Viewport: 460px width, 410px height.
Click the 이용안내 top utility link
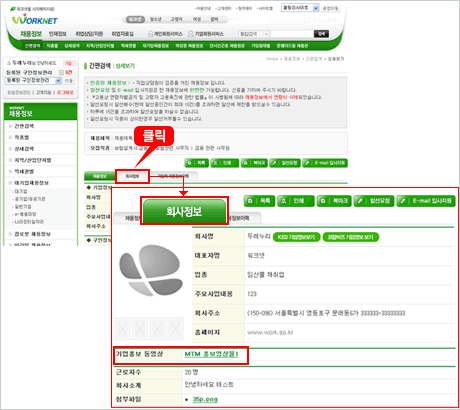coord(203,9)
